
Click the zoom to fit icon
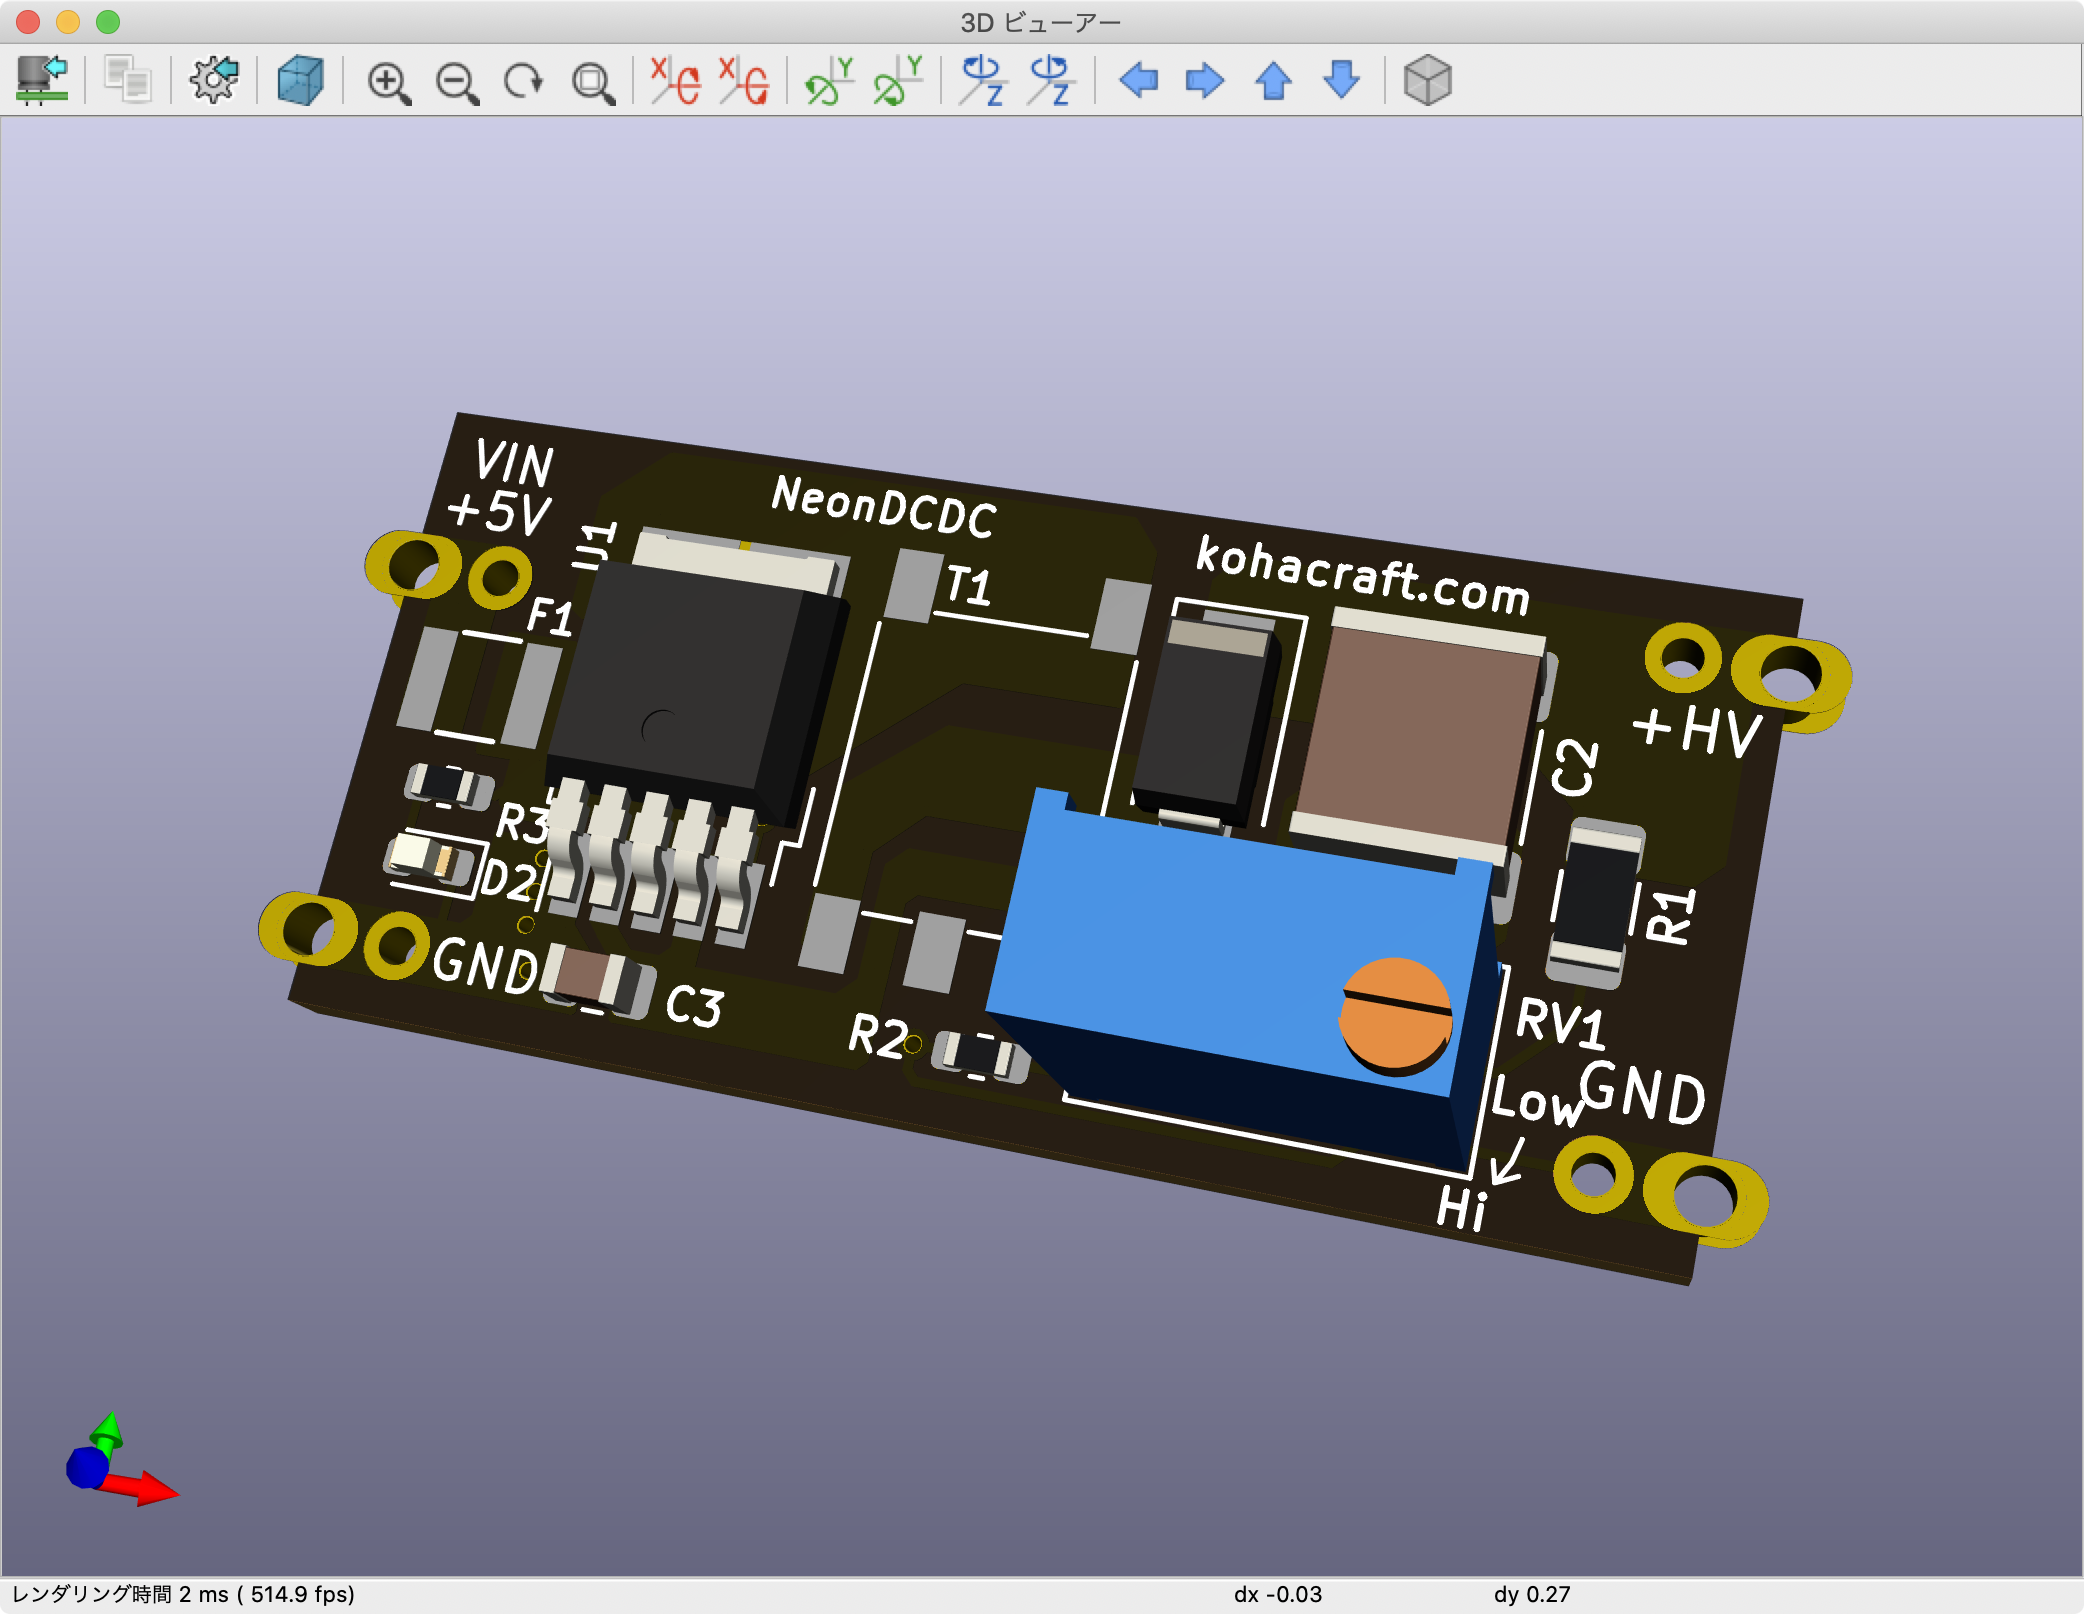pyautogui.click(x=592, y=82)
